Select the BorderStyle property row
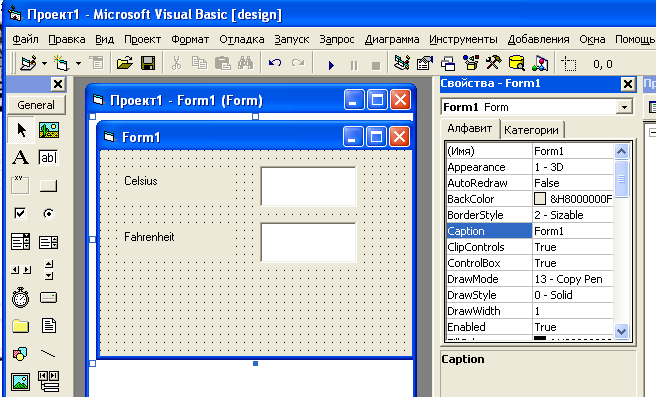The image size is (656, 397). [530, 215]
